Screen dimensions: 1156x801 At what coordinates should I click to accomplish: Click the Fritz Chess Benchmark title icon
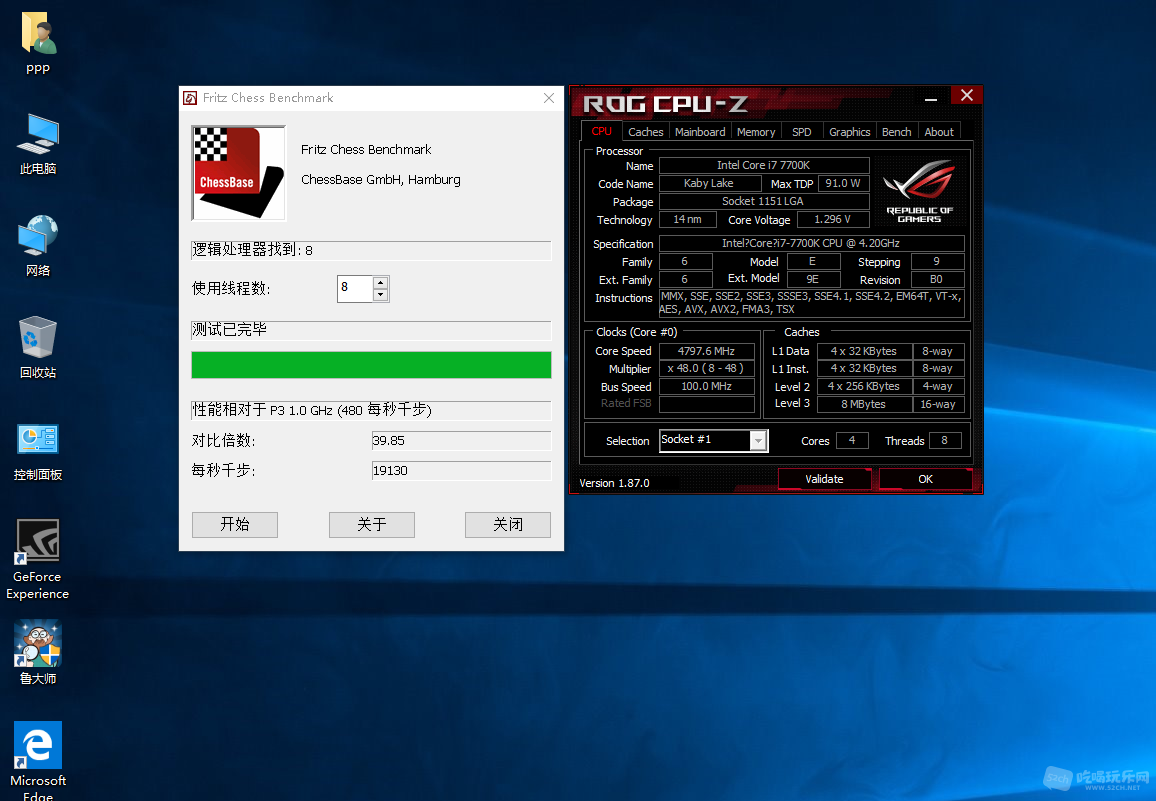(190, 98)
